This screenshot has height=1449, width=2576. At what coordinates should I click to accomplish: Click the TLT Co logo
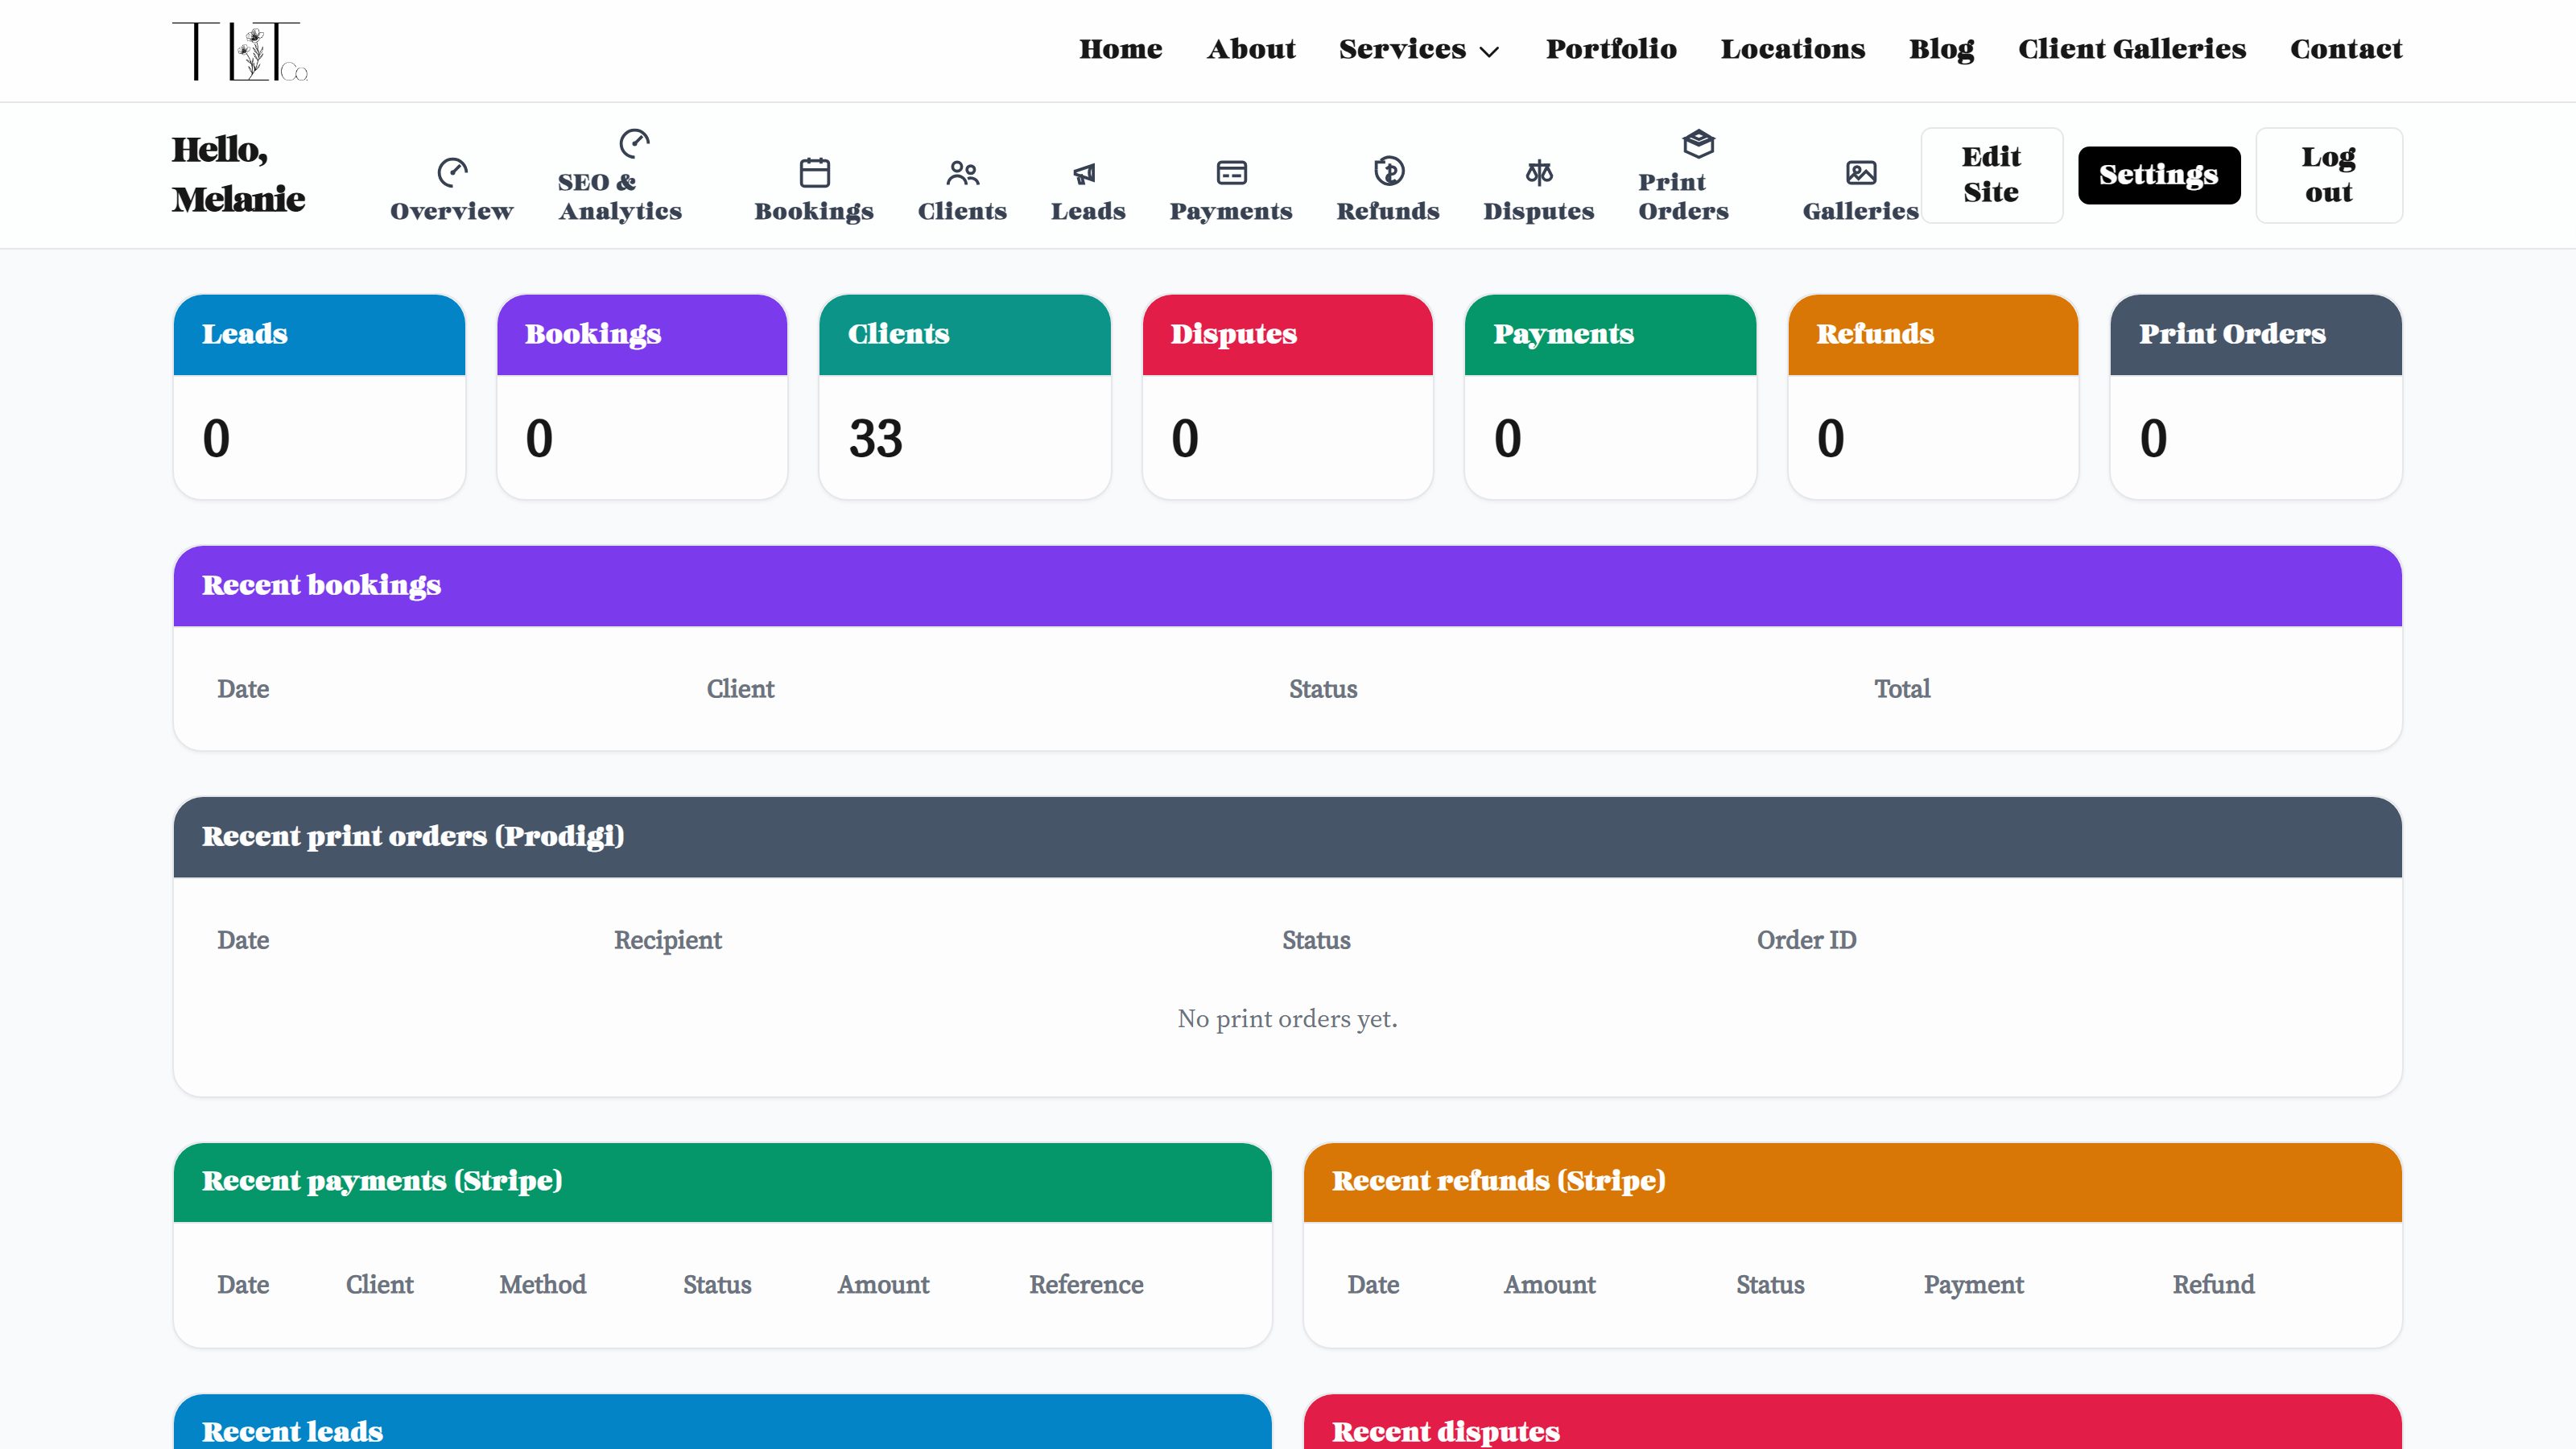pos(239,51)
